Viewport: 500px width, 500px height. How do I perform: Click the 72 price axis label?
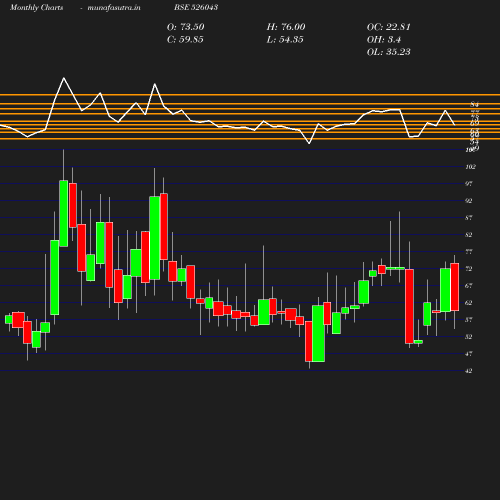pyautogui.click(x=469, y=269)
